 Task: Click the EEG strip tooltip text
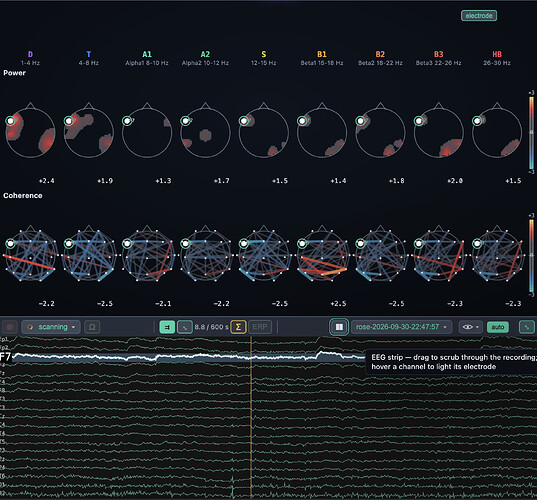[454, 362]
